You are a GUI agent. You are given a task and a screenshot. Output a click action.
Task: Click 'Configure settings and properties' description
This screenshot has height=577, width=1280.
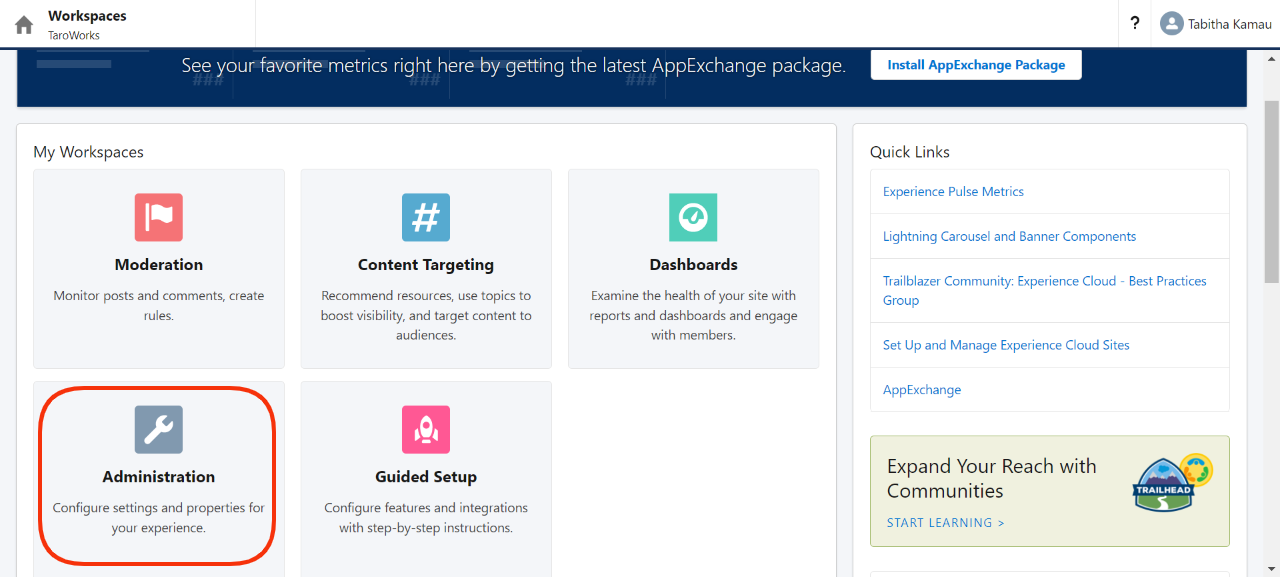click(x=159, y=517)
